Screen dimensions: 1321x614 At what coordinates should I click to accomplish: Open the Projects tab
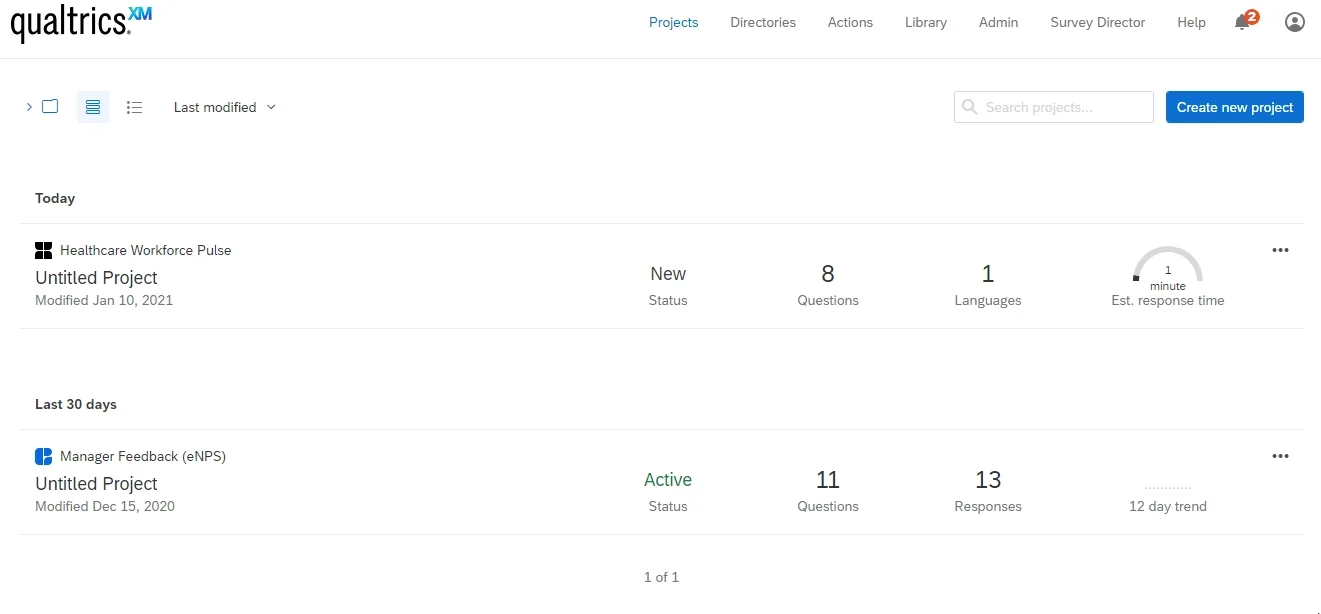coord(674,22)
